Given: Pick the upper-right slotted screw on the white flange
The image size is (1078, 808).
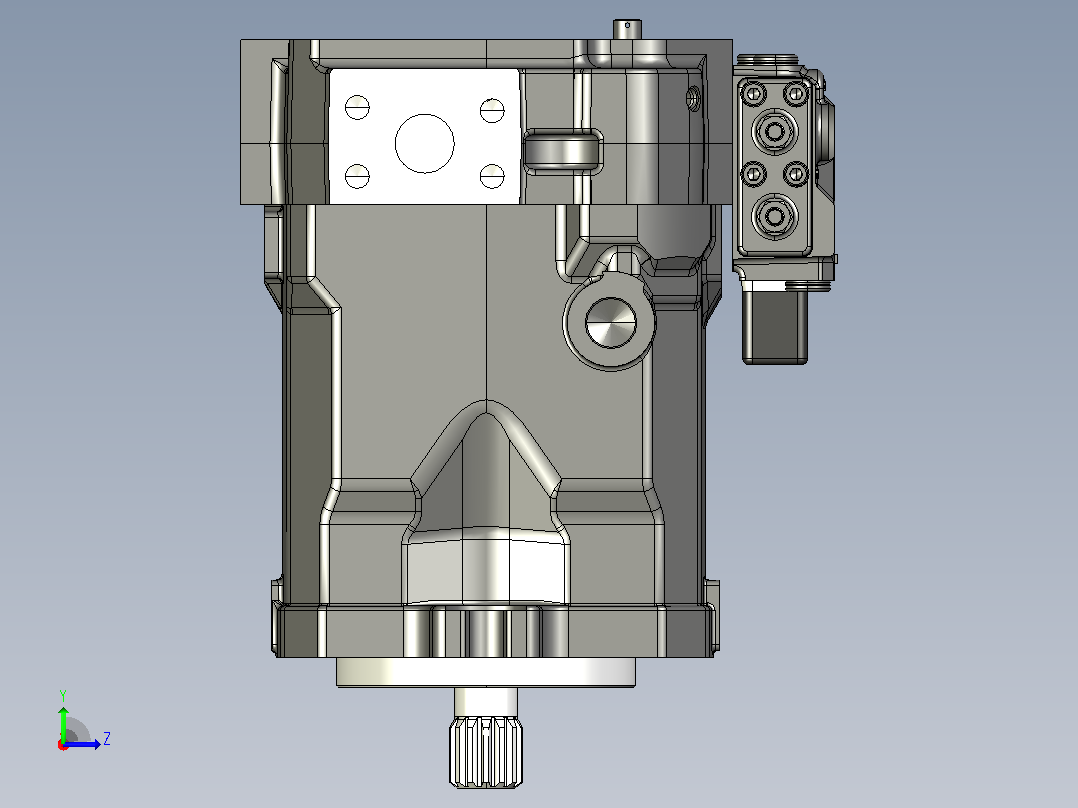Looking at the screenshot, I should [492, 110].
